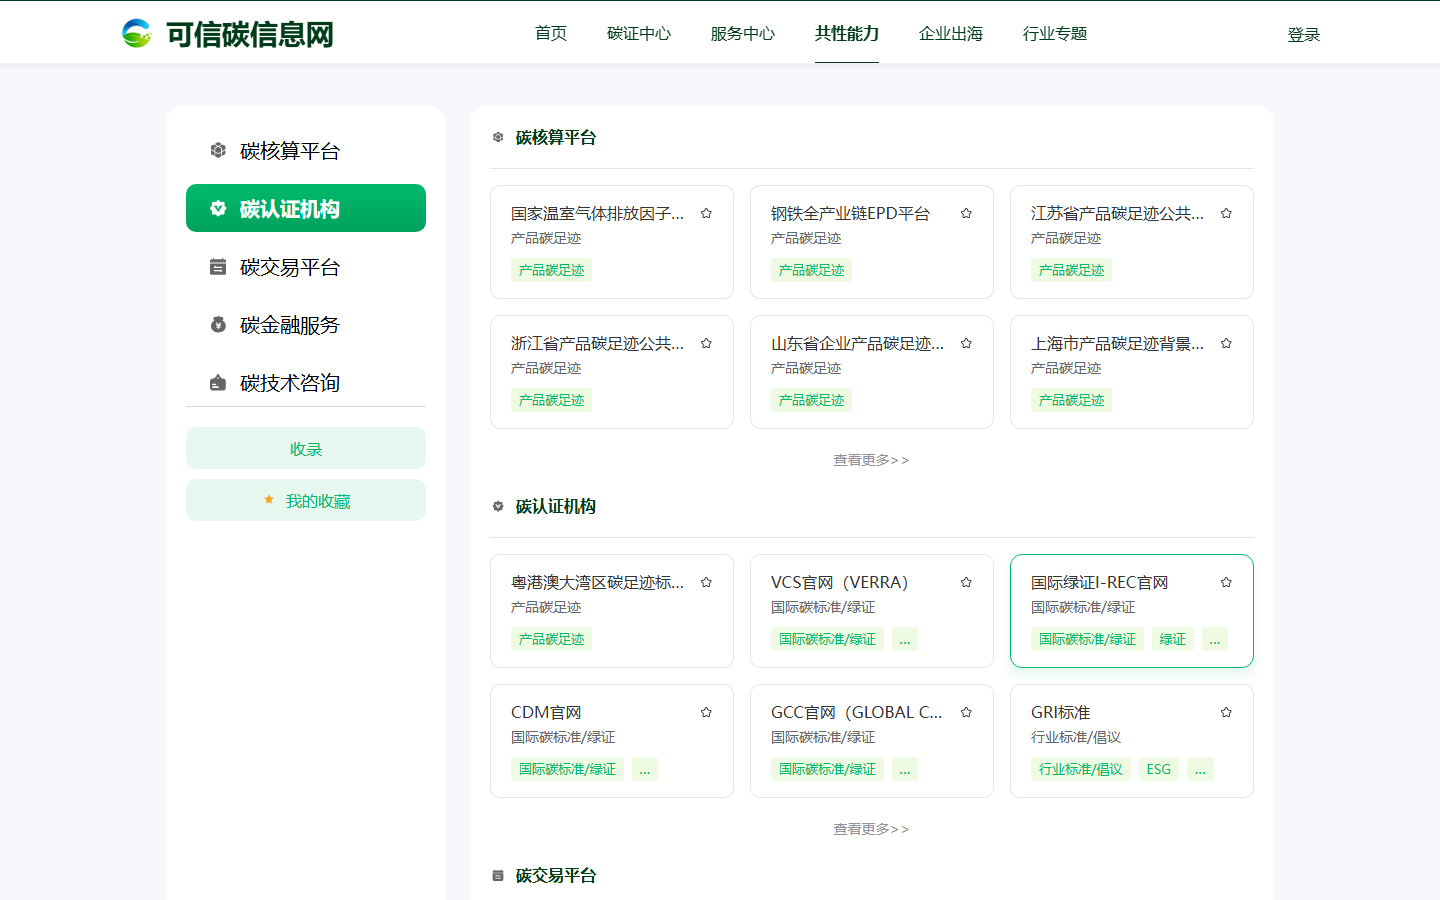Favorite the 江苏省产品碳足迹公共 card
This screenshot has width=1440, height=900.
pyautogui.click(x=1226, y=213)
